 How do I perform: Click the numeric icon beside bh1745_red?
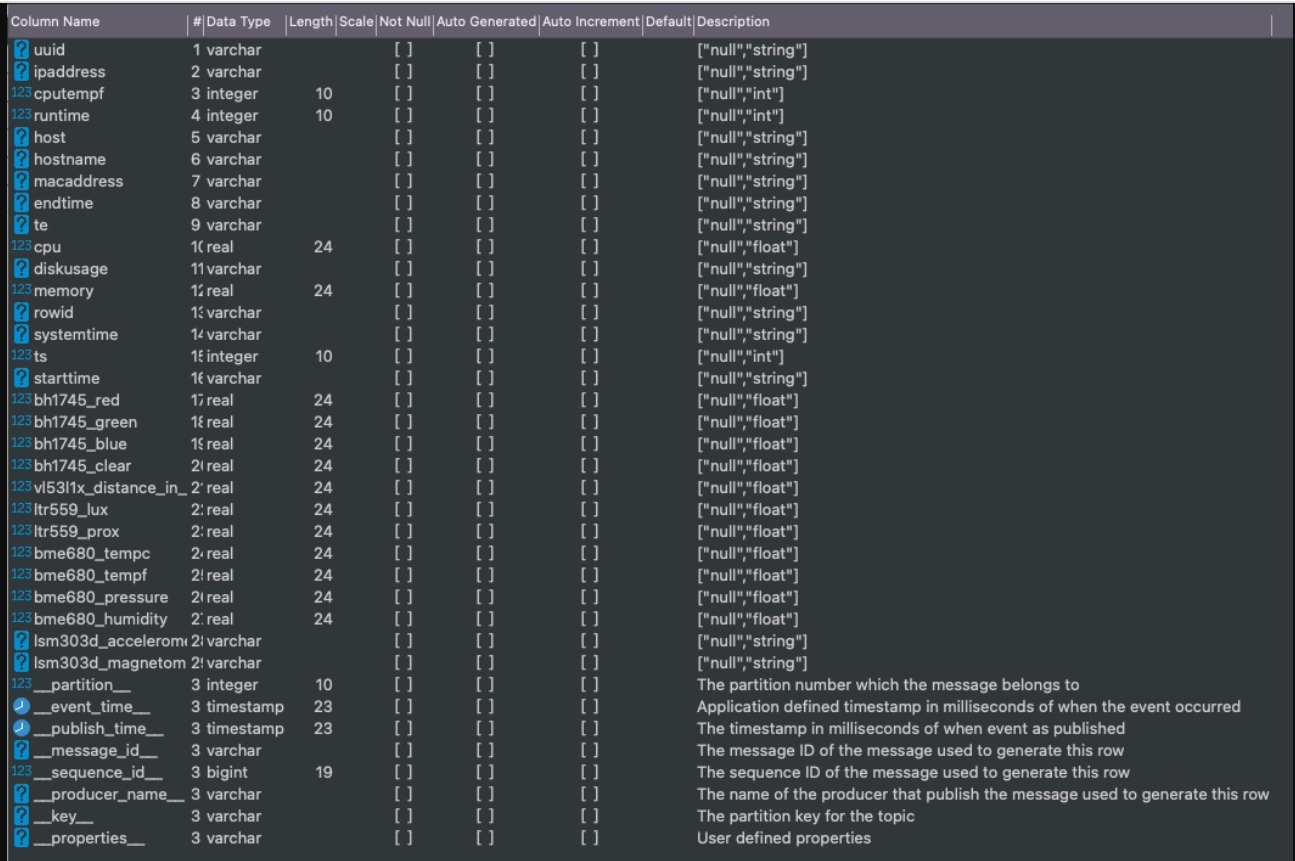[21, 400]
